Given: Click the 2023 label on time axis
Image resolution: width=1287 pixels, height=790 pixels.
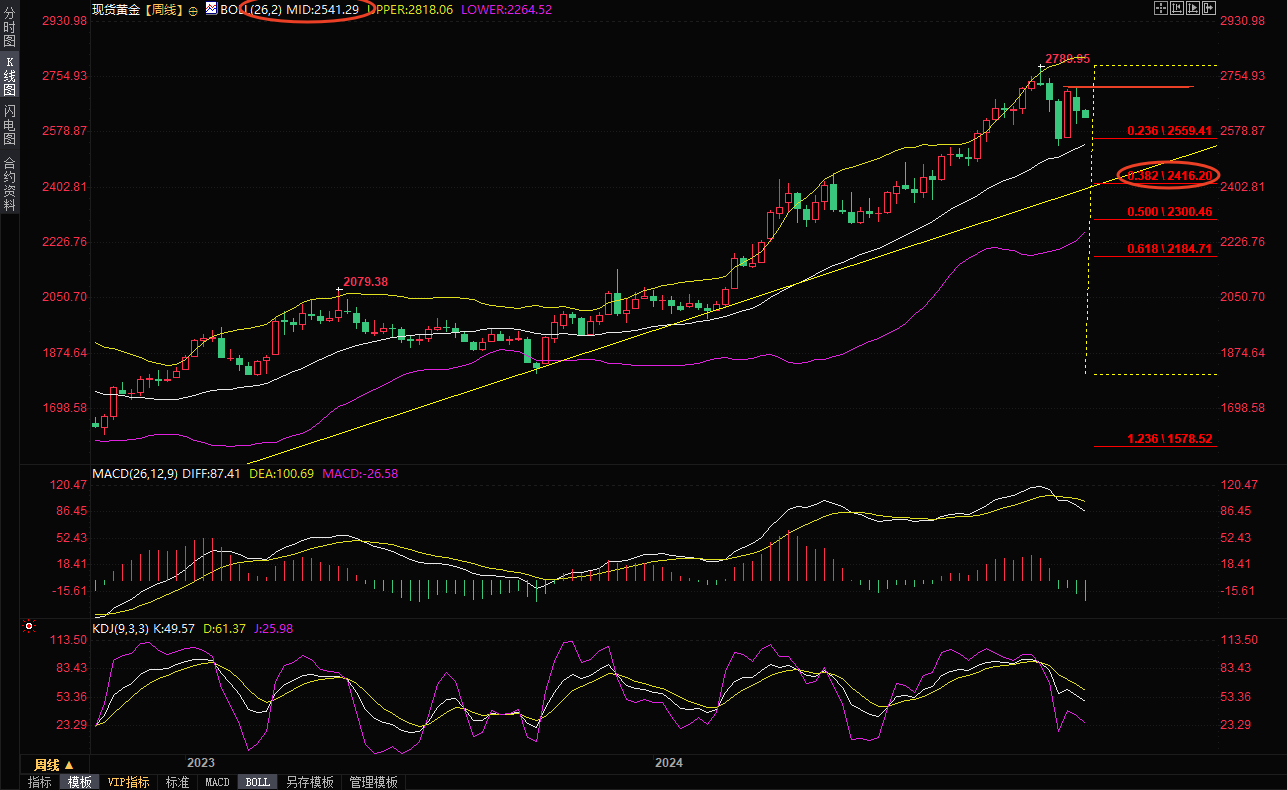Looking at the screenshot, I should (x=202, y=763).
